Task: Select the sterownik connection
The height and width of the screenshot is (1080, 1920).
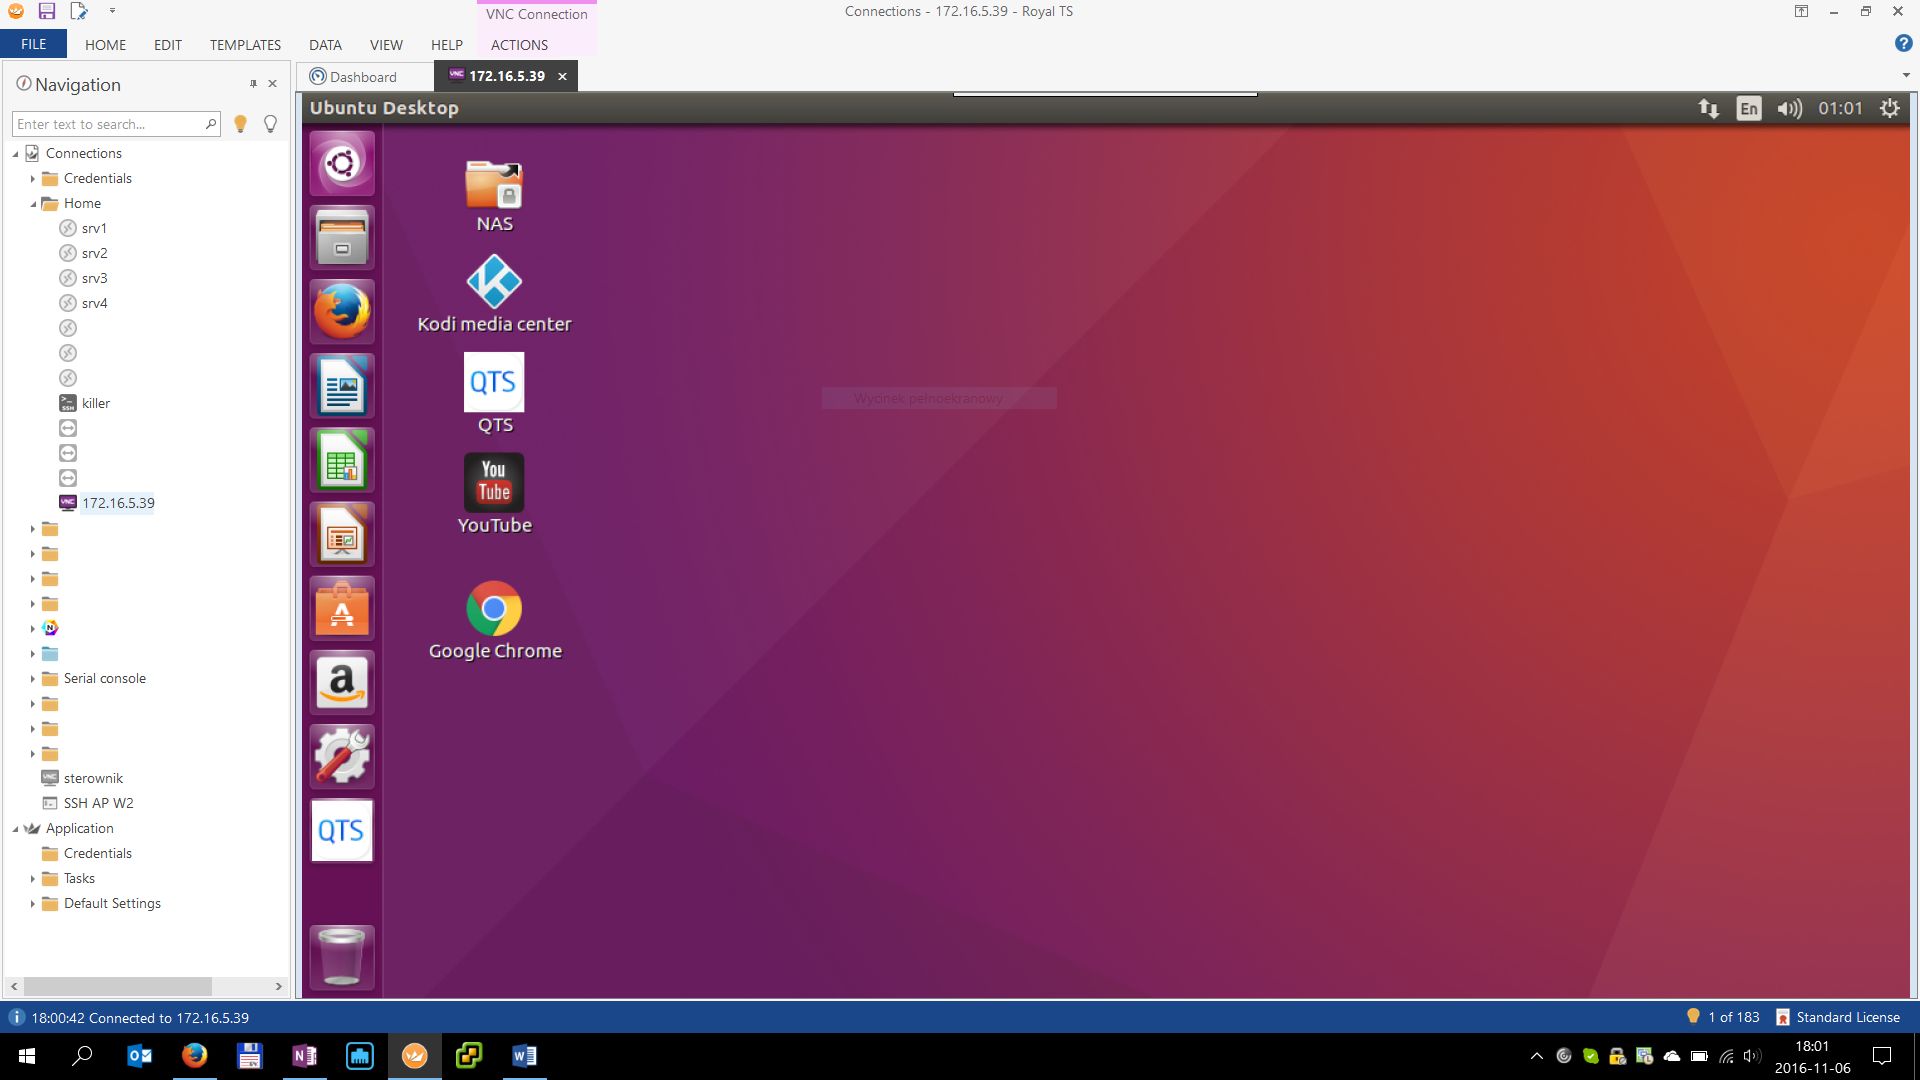Action: [93, 778]
